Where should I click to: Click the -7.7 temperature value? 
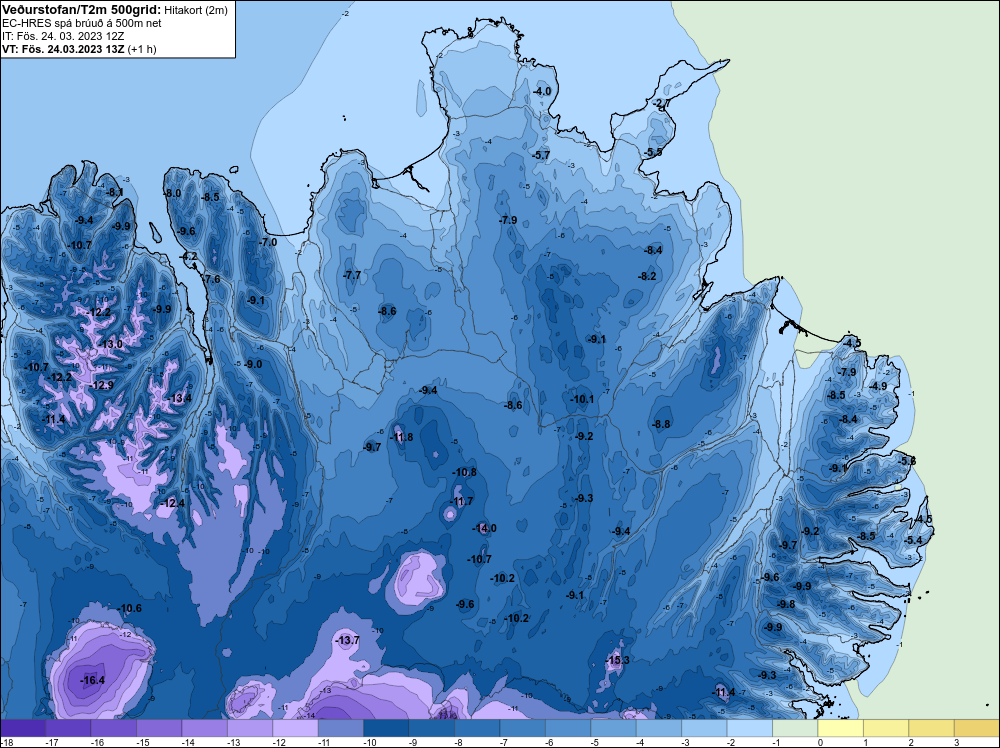[352, 275]
